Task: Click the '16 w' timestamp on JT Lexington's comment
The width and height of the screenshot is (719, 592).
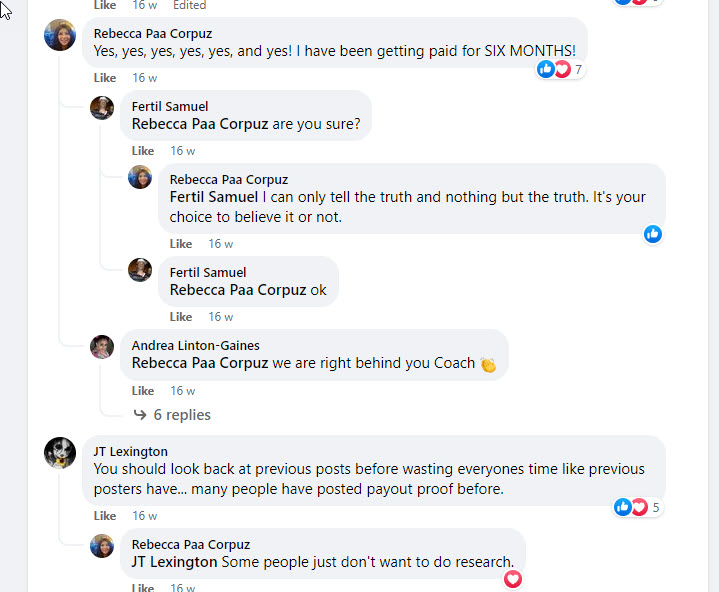Action: 145,516
